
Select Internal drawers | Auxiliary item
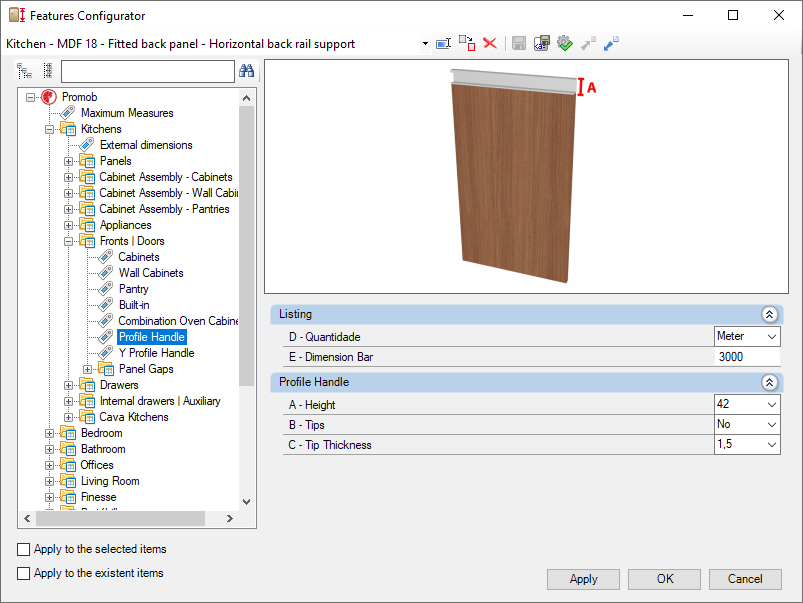click(160, 401)
